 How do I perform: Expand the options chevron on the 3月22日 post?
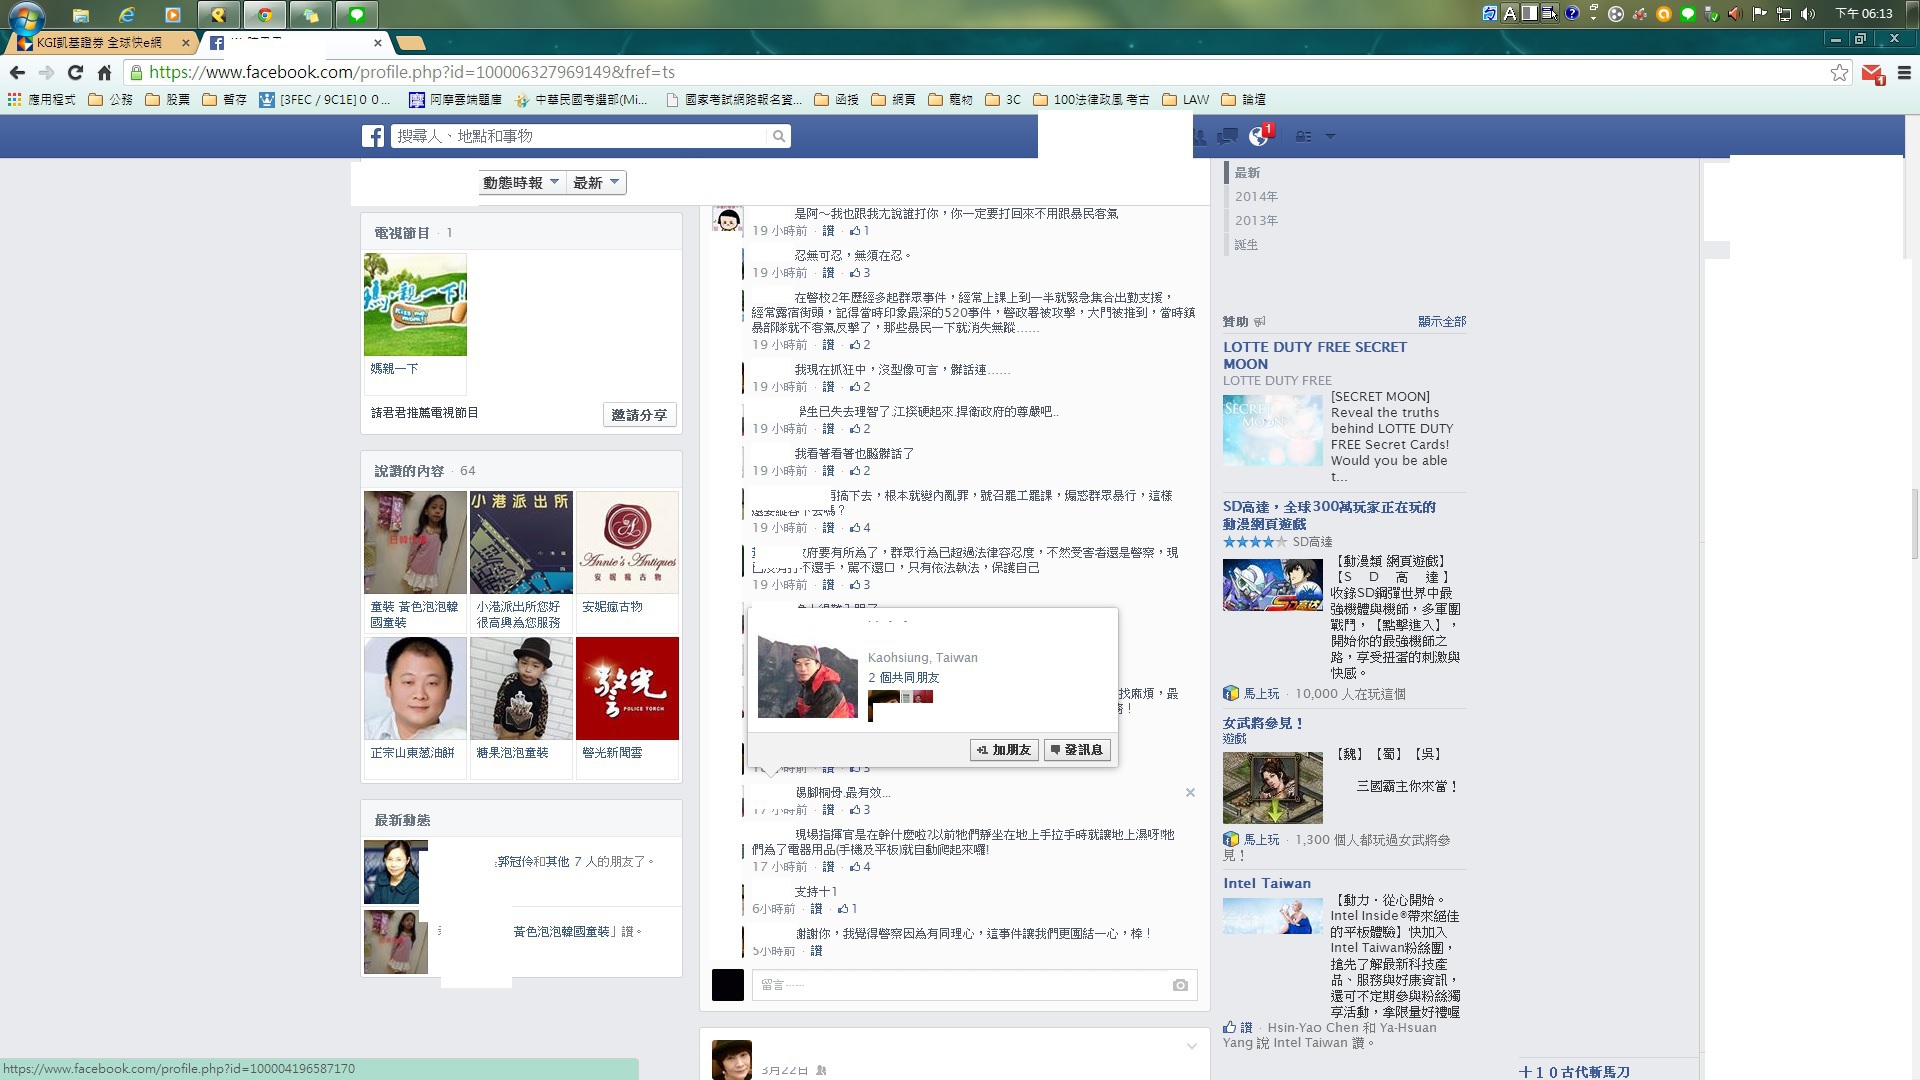(1191, 1046)
